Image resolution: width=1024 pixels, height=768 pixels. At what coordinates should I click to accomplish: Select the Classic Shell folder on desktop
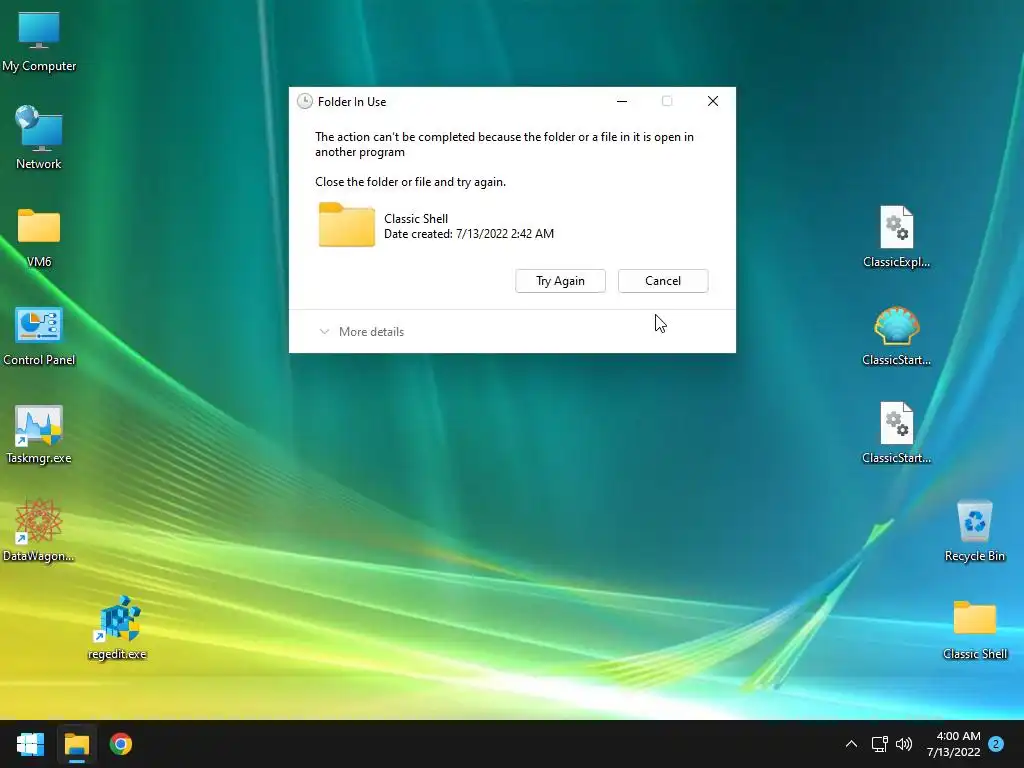(974, 630)
